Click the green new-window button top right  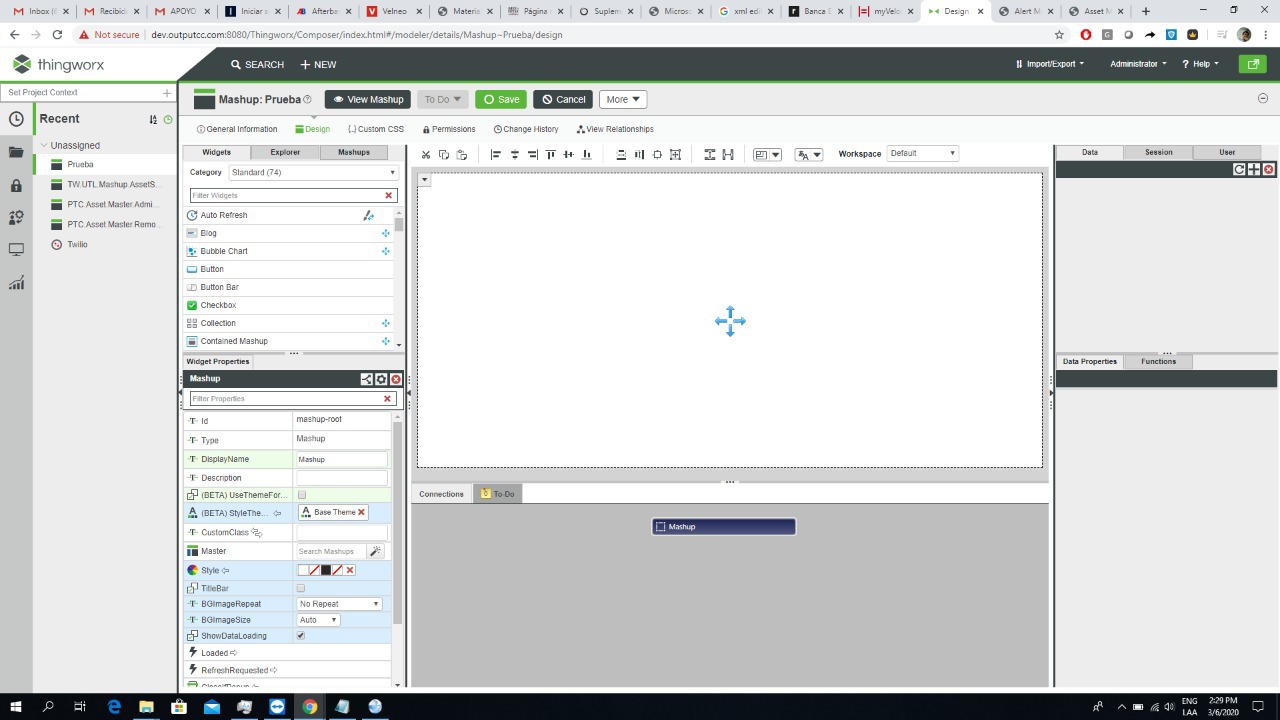click(1252, 64)
